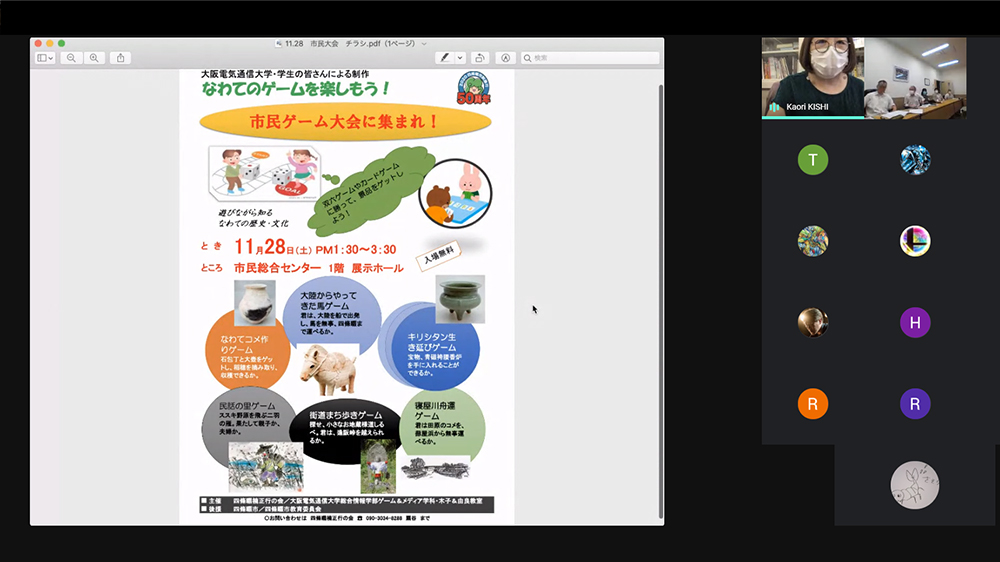Open the document title dropdown chevron
1000x562 pixels.
coord(424,44)
